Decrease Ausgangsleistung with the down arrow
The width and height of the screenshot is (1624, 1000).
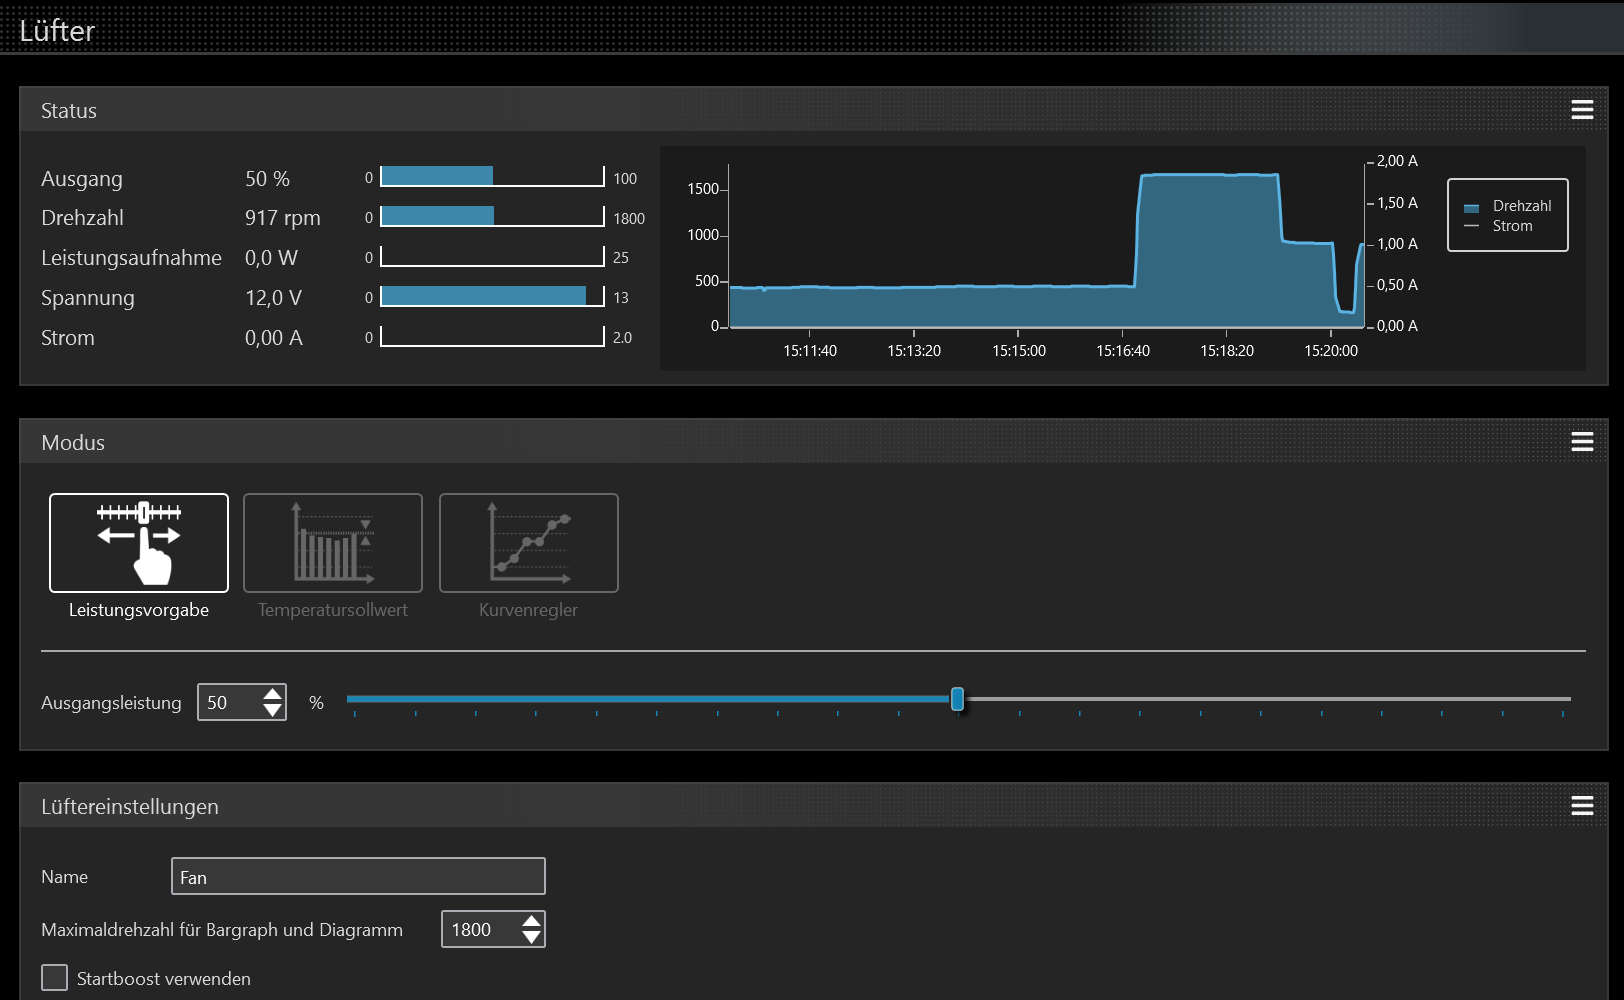coord(272,710)
